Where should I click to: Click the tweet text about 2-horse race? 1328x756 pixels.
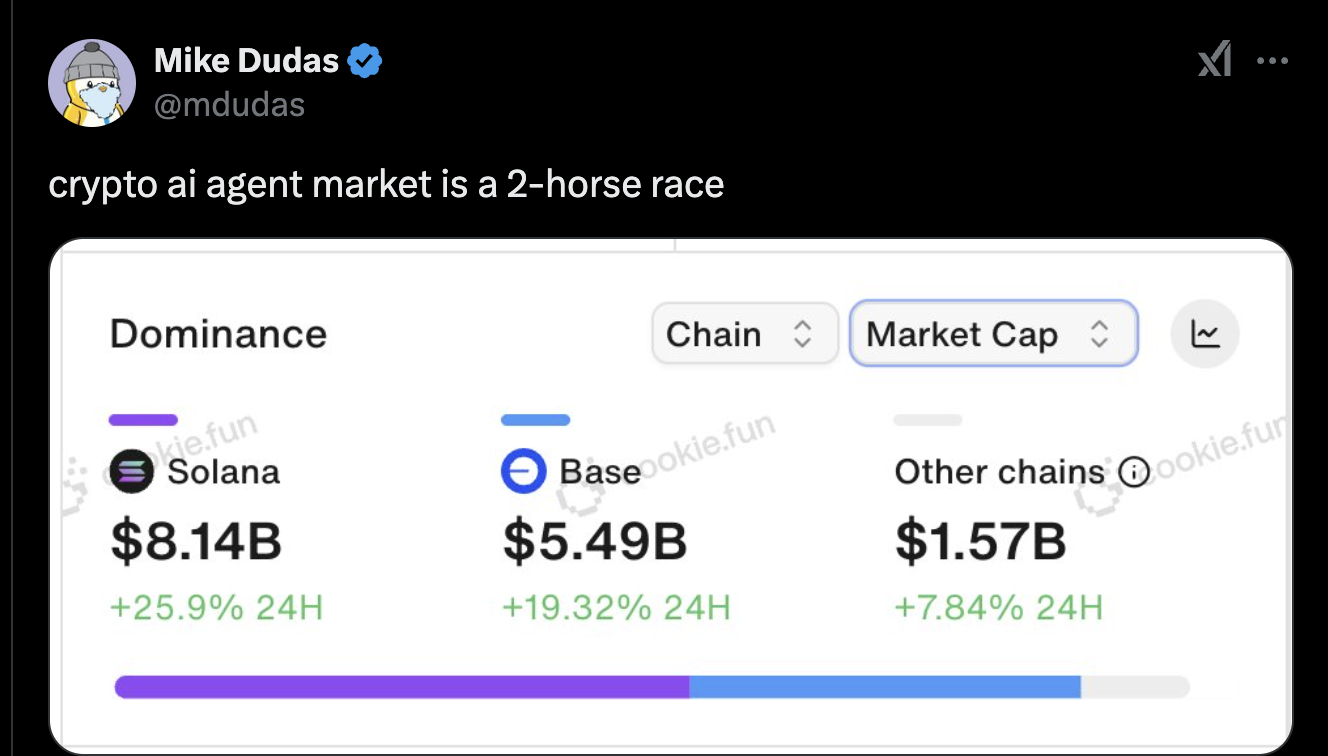click(x=386, y=186)
